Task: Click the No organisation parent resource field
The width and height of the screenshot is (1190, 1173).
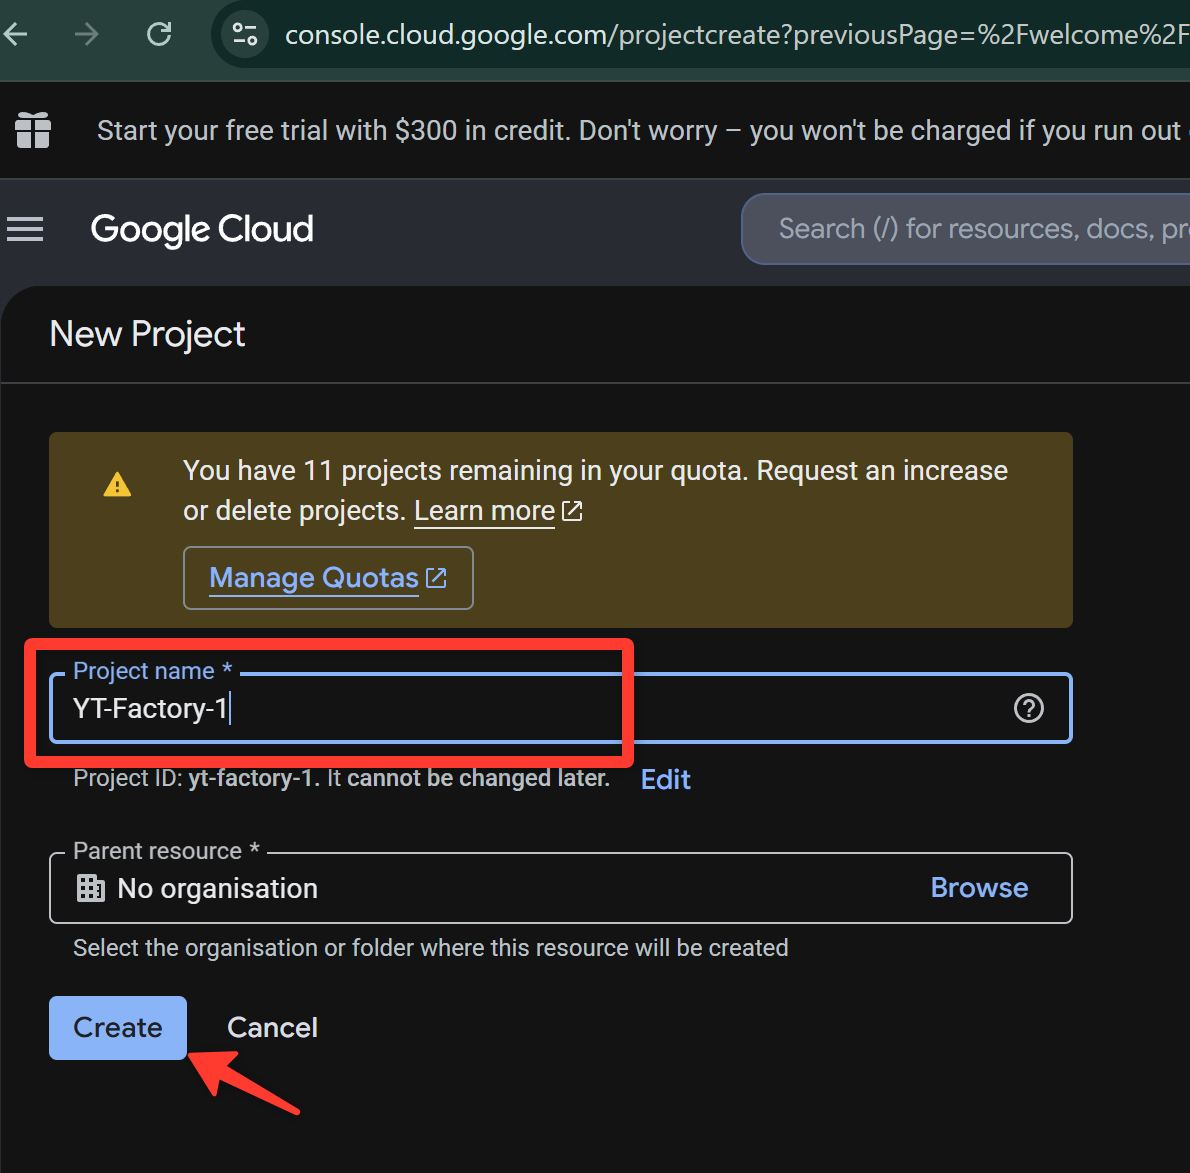Action: (x=560, y=888)
